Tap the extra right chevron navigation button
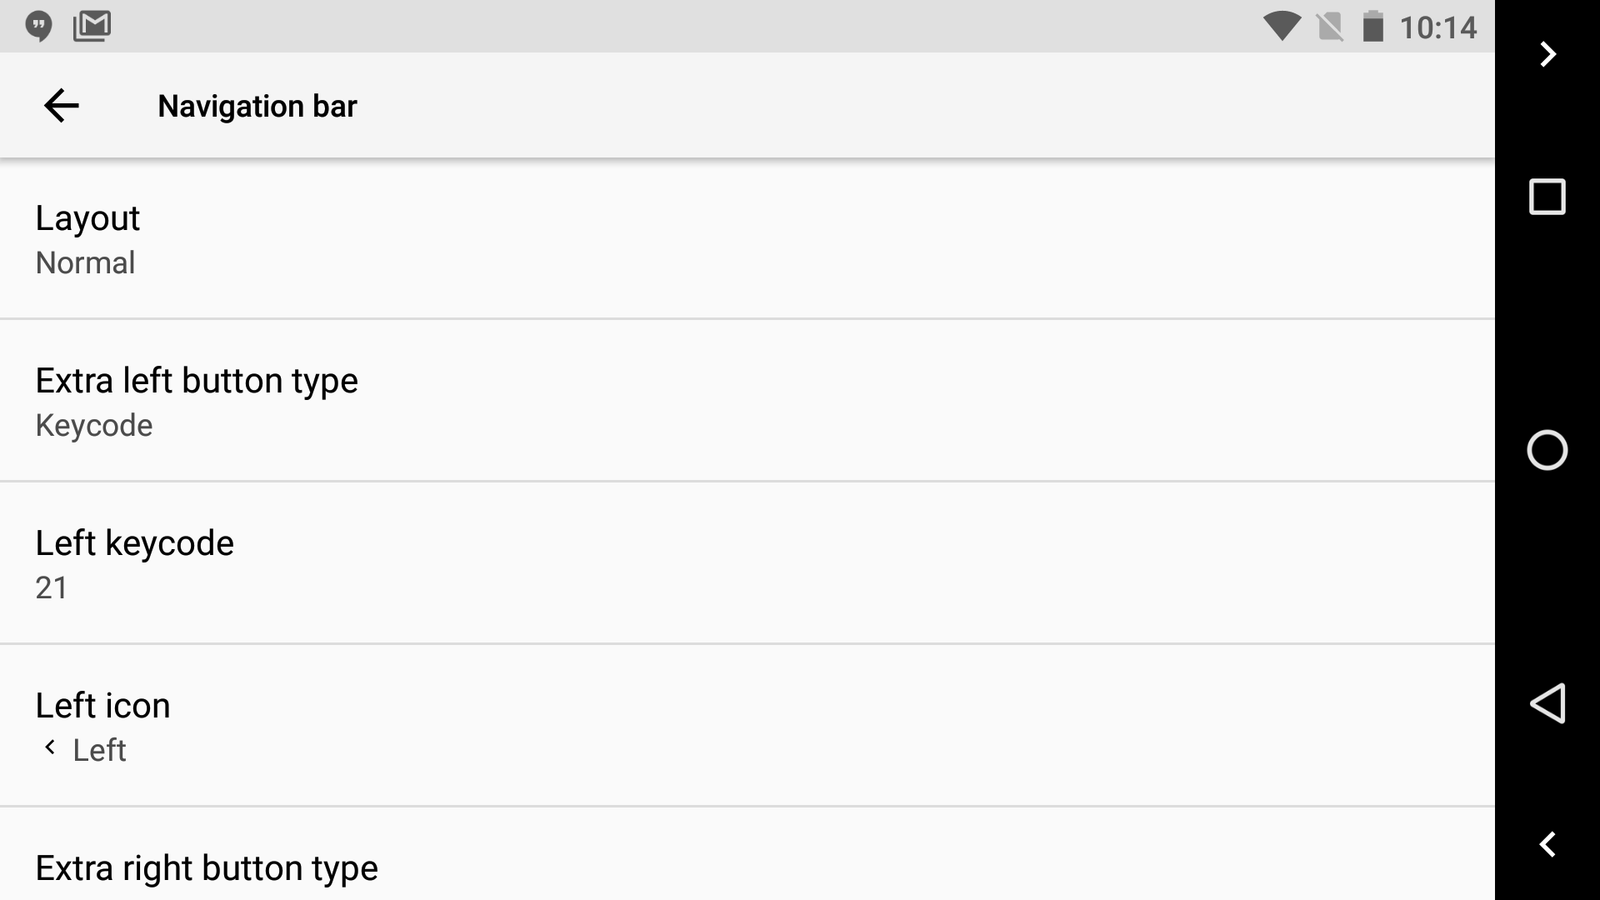1600x900 pixels. click(x=1548, y=54)
